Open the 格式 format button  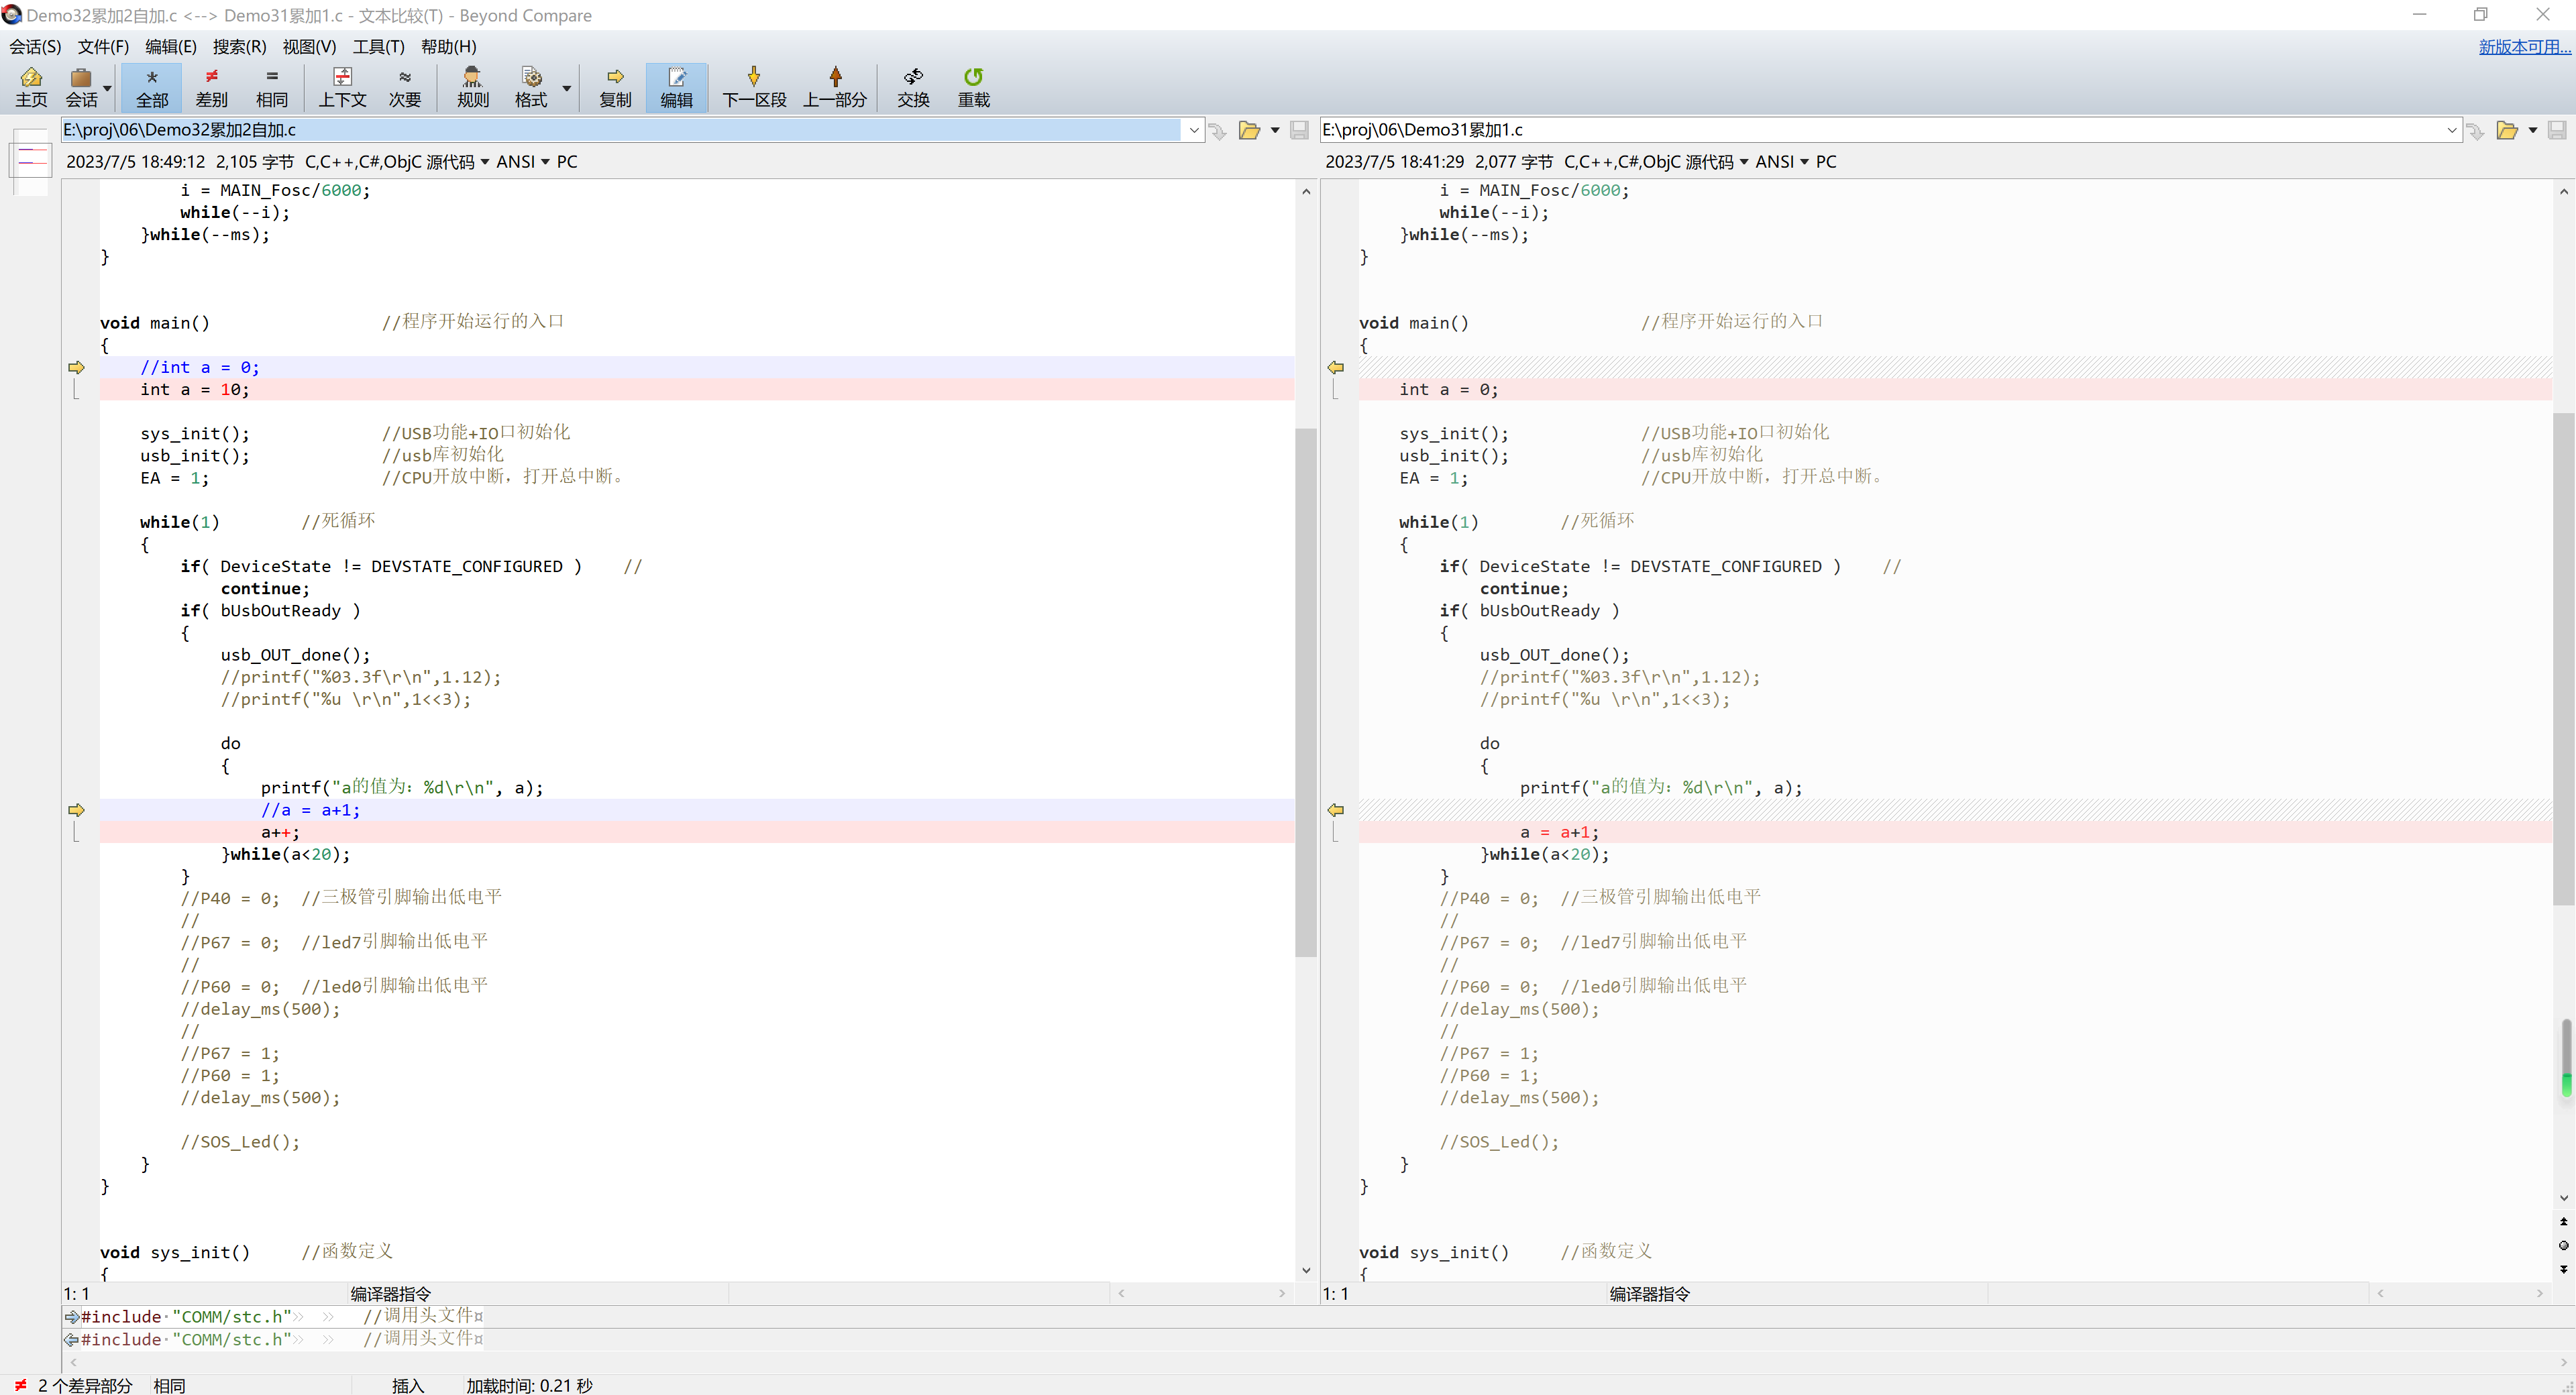point(531,88)
